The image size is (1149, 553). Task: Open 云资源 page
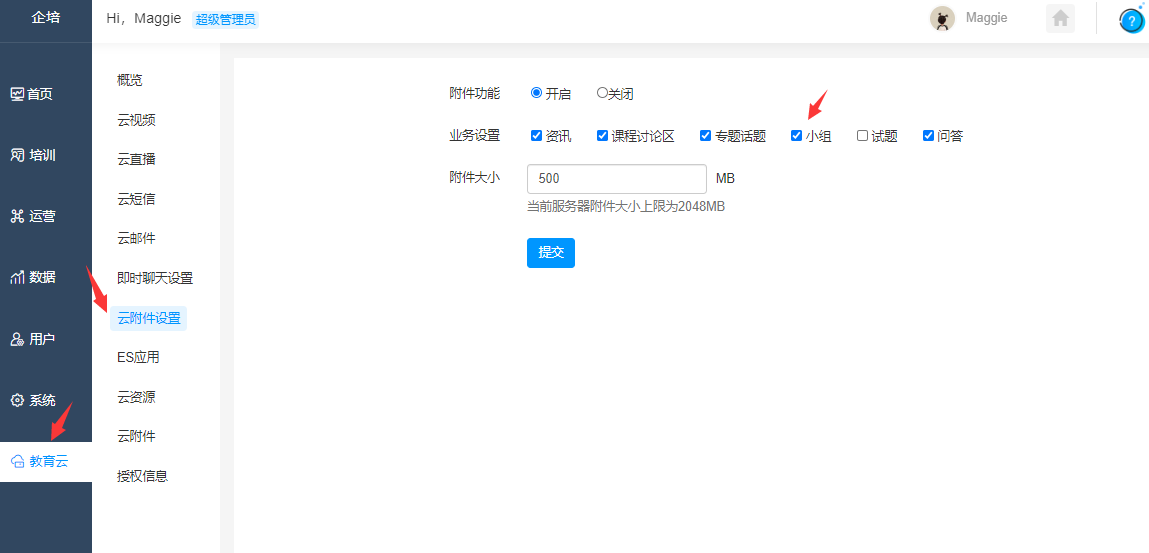tap(136, 397)
